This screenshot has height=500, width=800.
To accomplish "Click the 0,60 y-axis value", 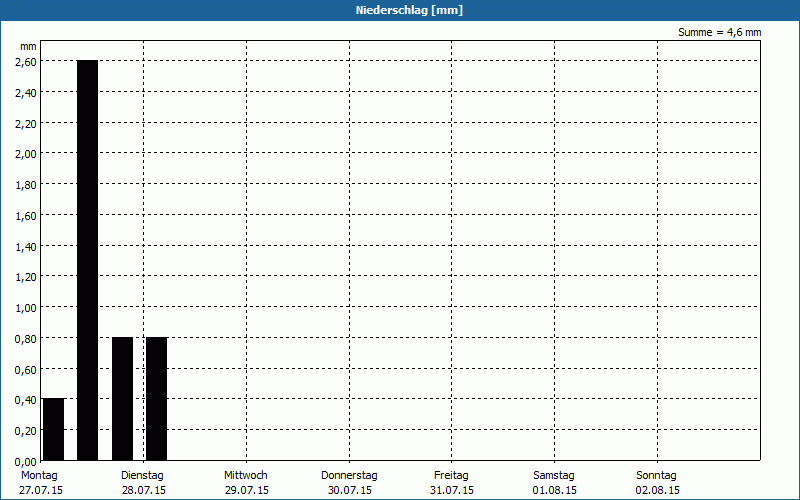I will coord(26,370).
